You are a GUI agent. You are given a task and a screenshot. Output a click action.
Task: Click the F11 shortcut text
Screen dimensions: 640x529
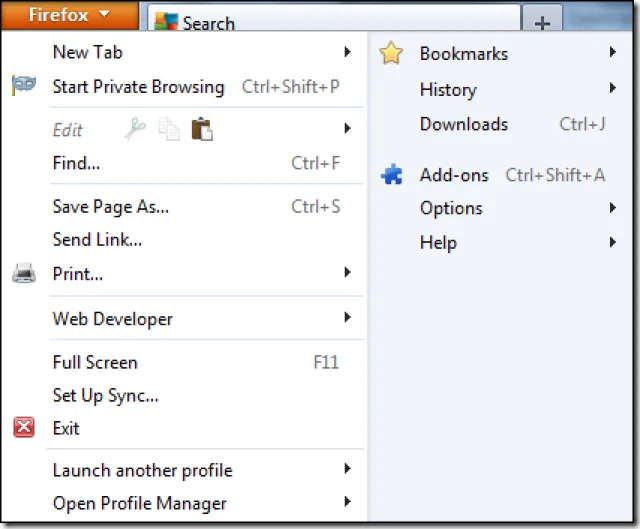coord(326,362)
